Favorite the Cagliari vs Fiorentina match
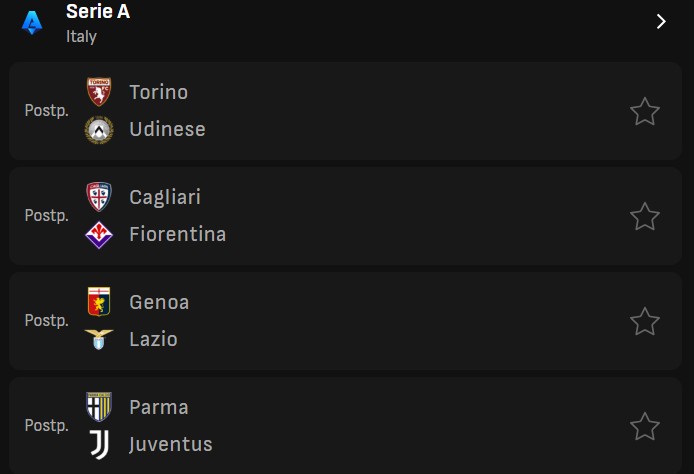694x474 pixels. point(644,216)
